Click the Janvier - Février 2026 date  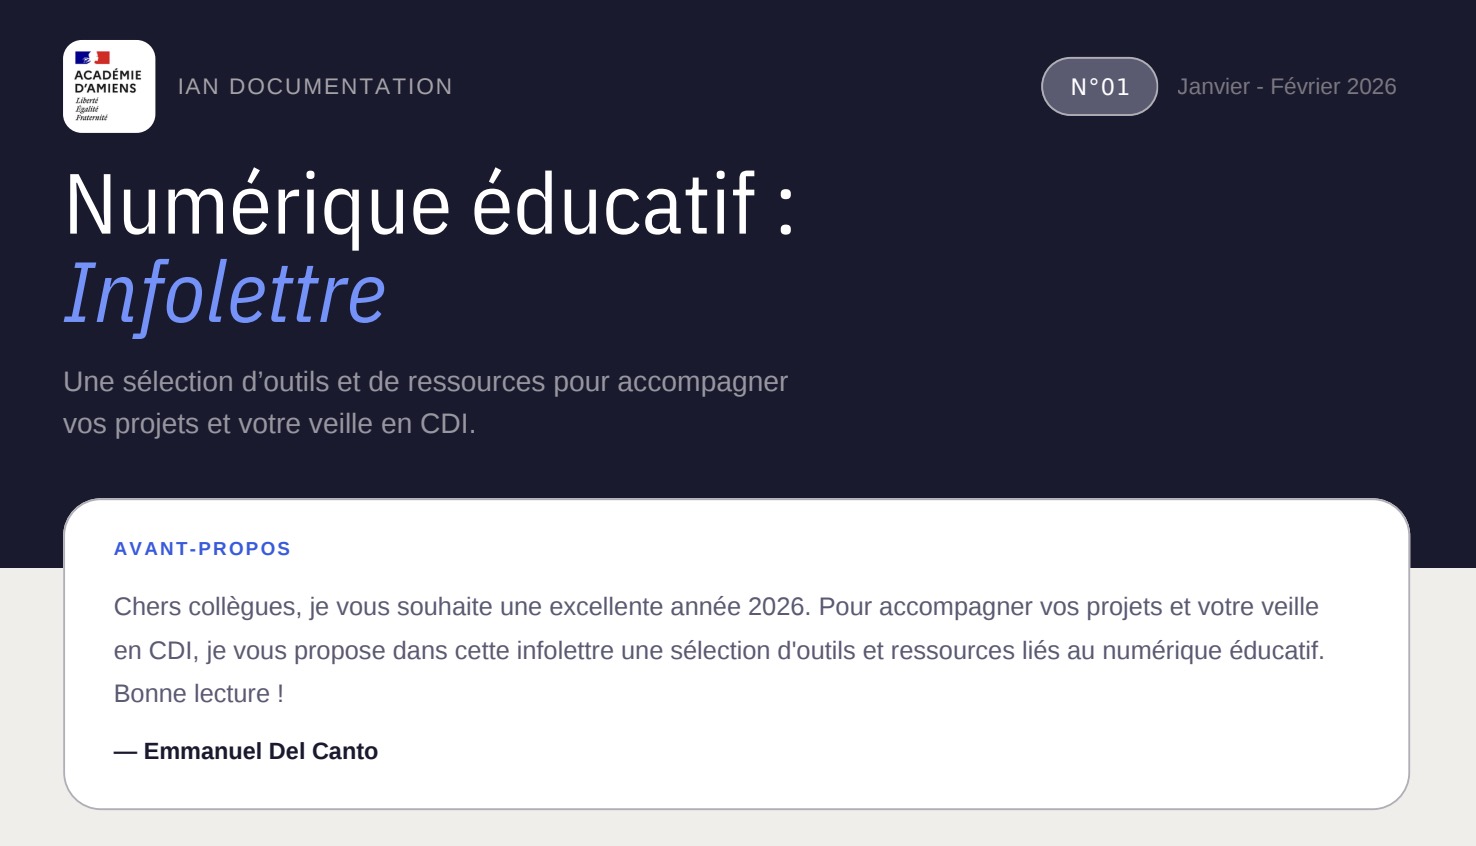1286,87
